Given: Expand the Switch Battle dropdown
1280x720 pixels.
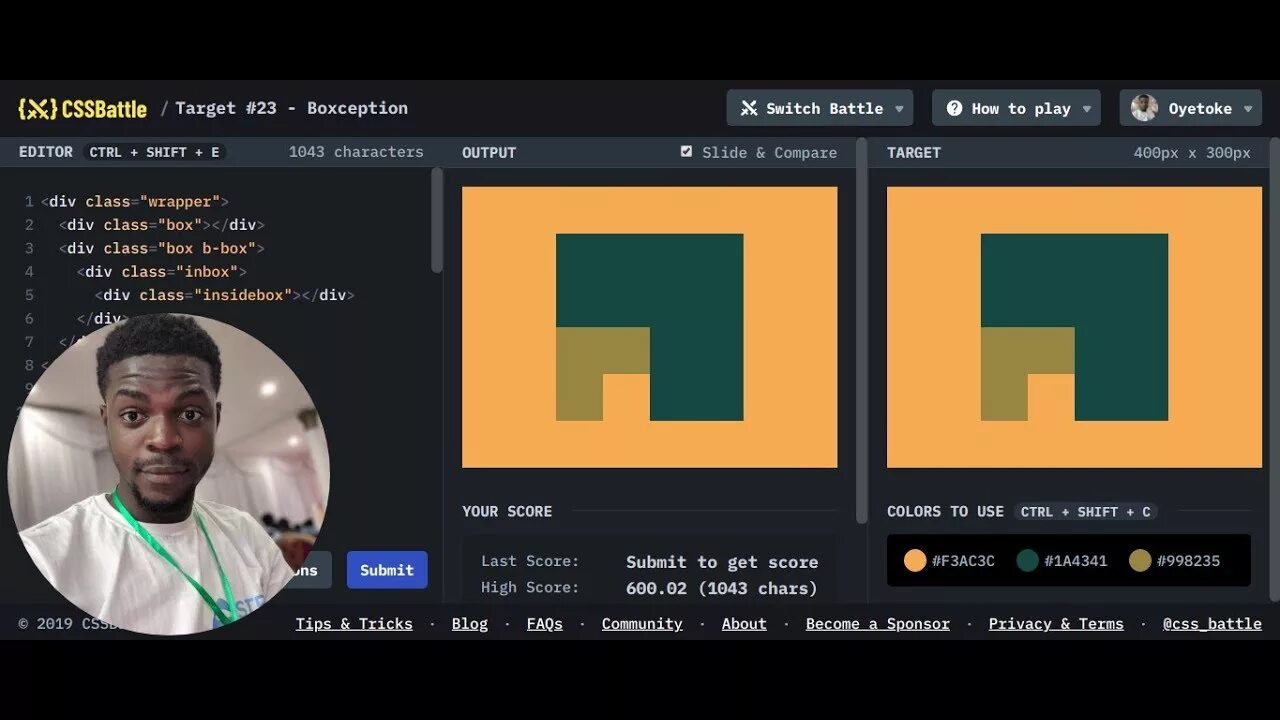Looking at the screenshot, I should pos(899,108).
